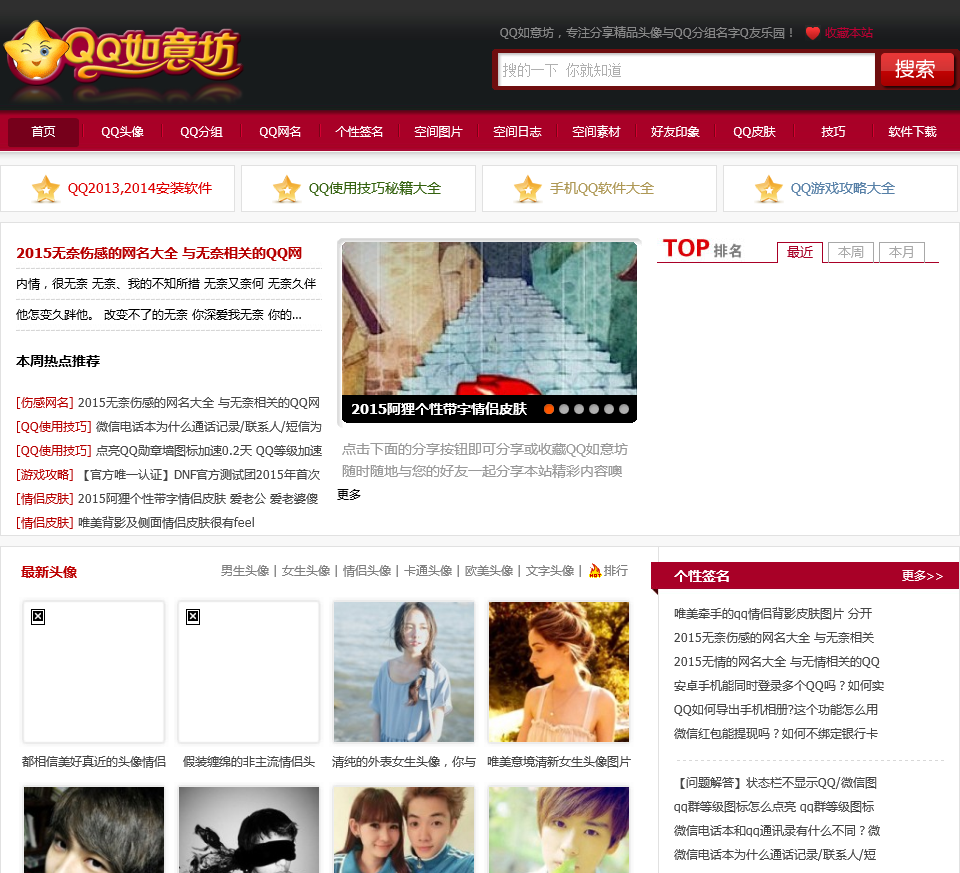Click the hot flame icon before 排行
Viewport: 960px width, 873px height.
[594, 571]
